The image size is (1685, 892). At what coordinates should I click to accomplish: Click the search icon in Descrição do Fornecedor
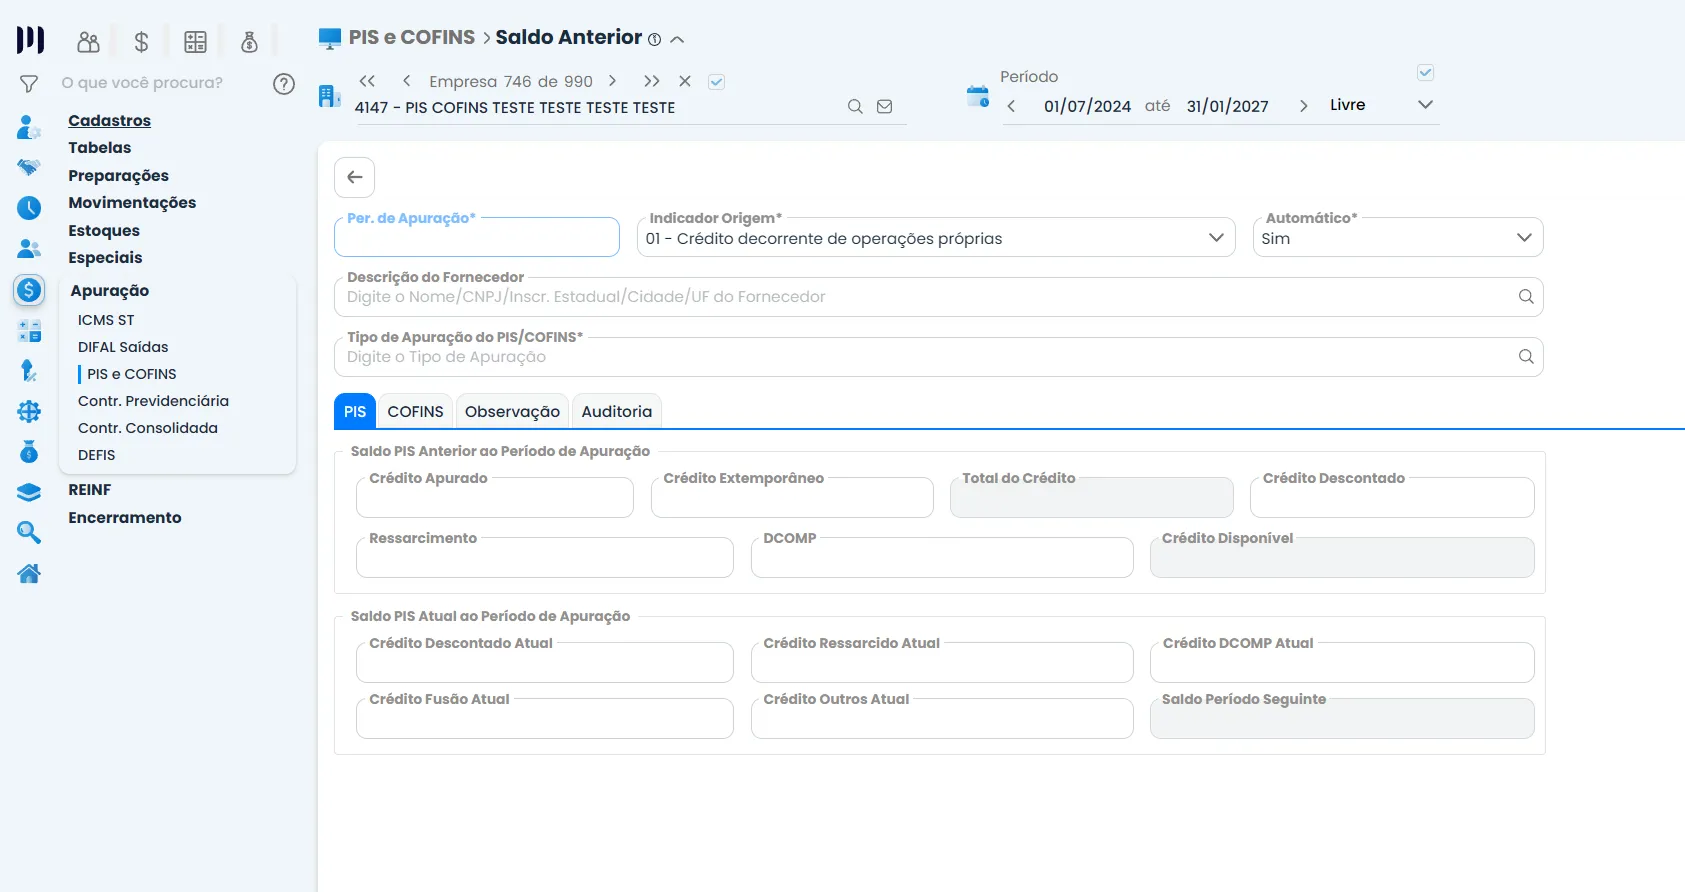tap(1525, 296)
